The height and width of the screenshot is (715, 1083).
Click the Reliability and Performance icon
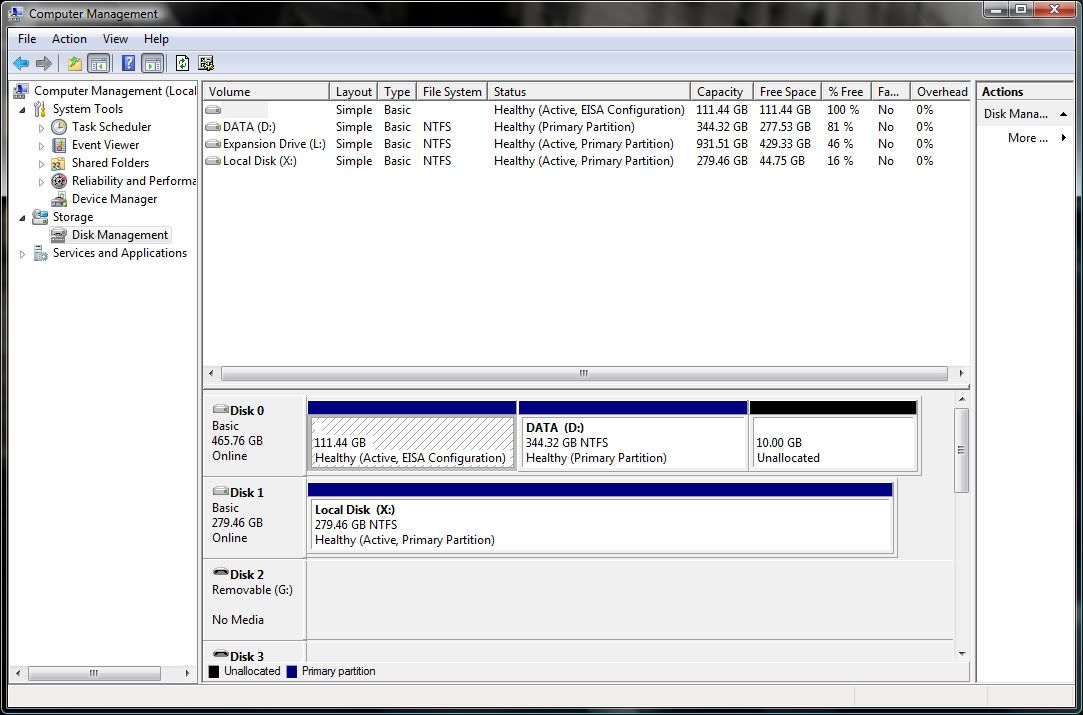pyautogui.click(x=59, y=181)
